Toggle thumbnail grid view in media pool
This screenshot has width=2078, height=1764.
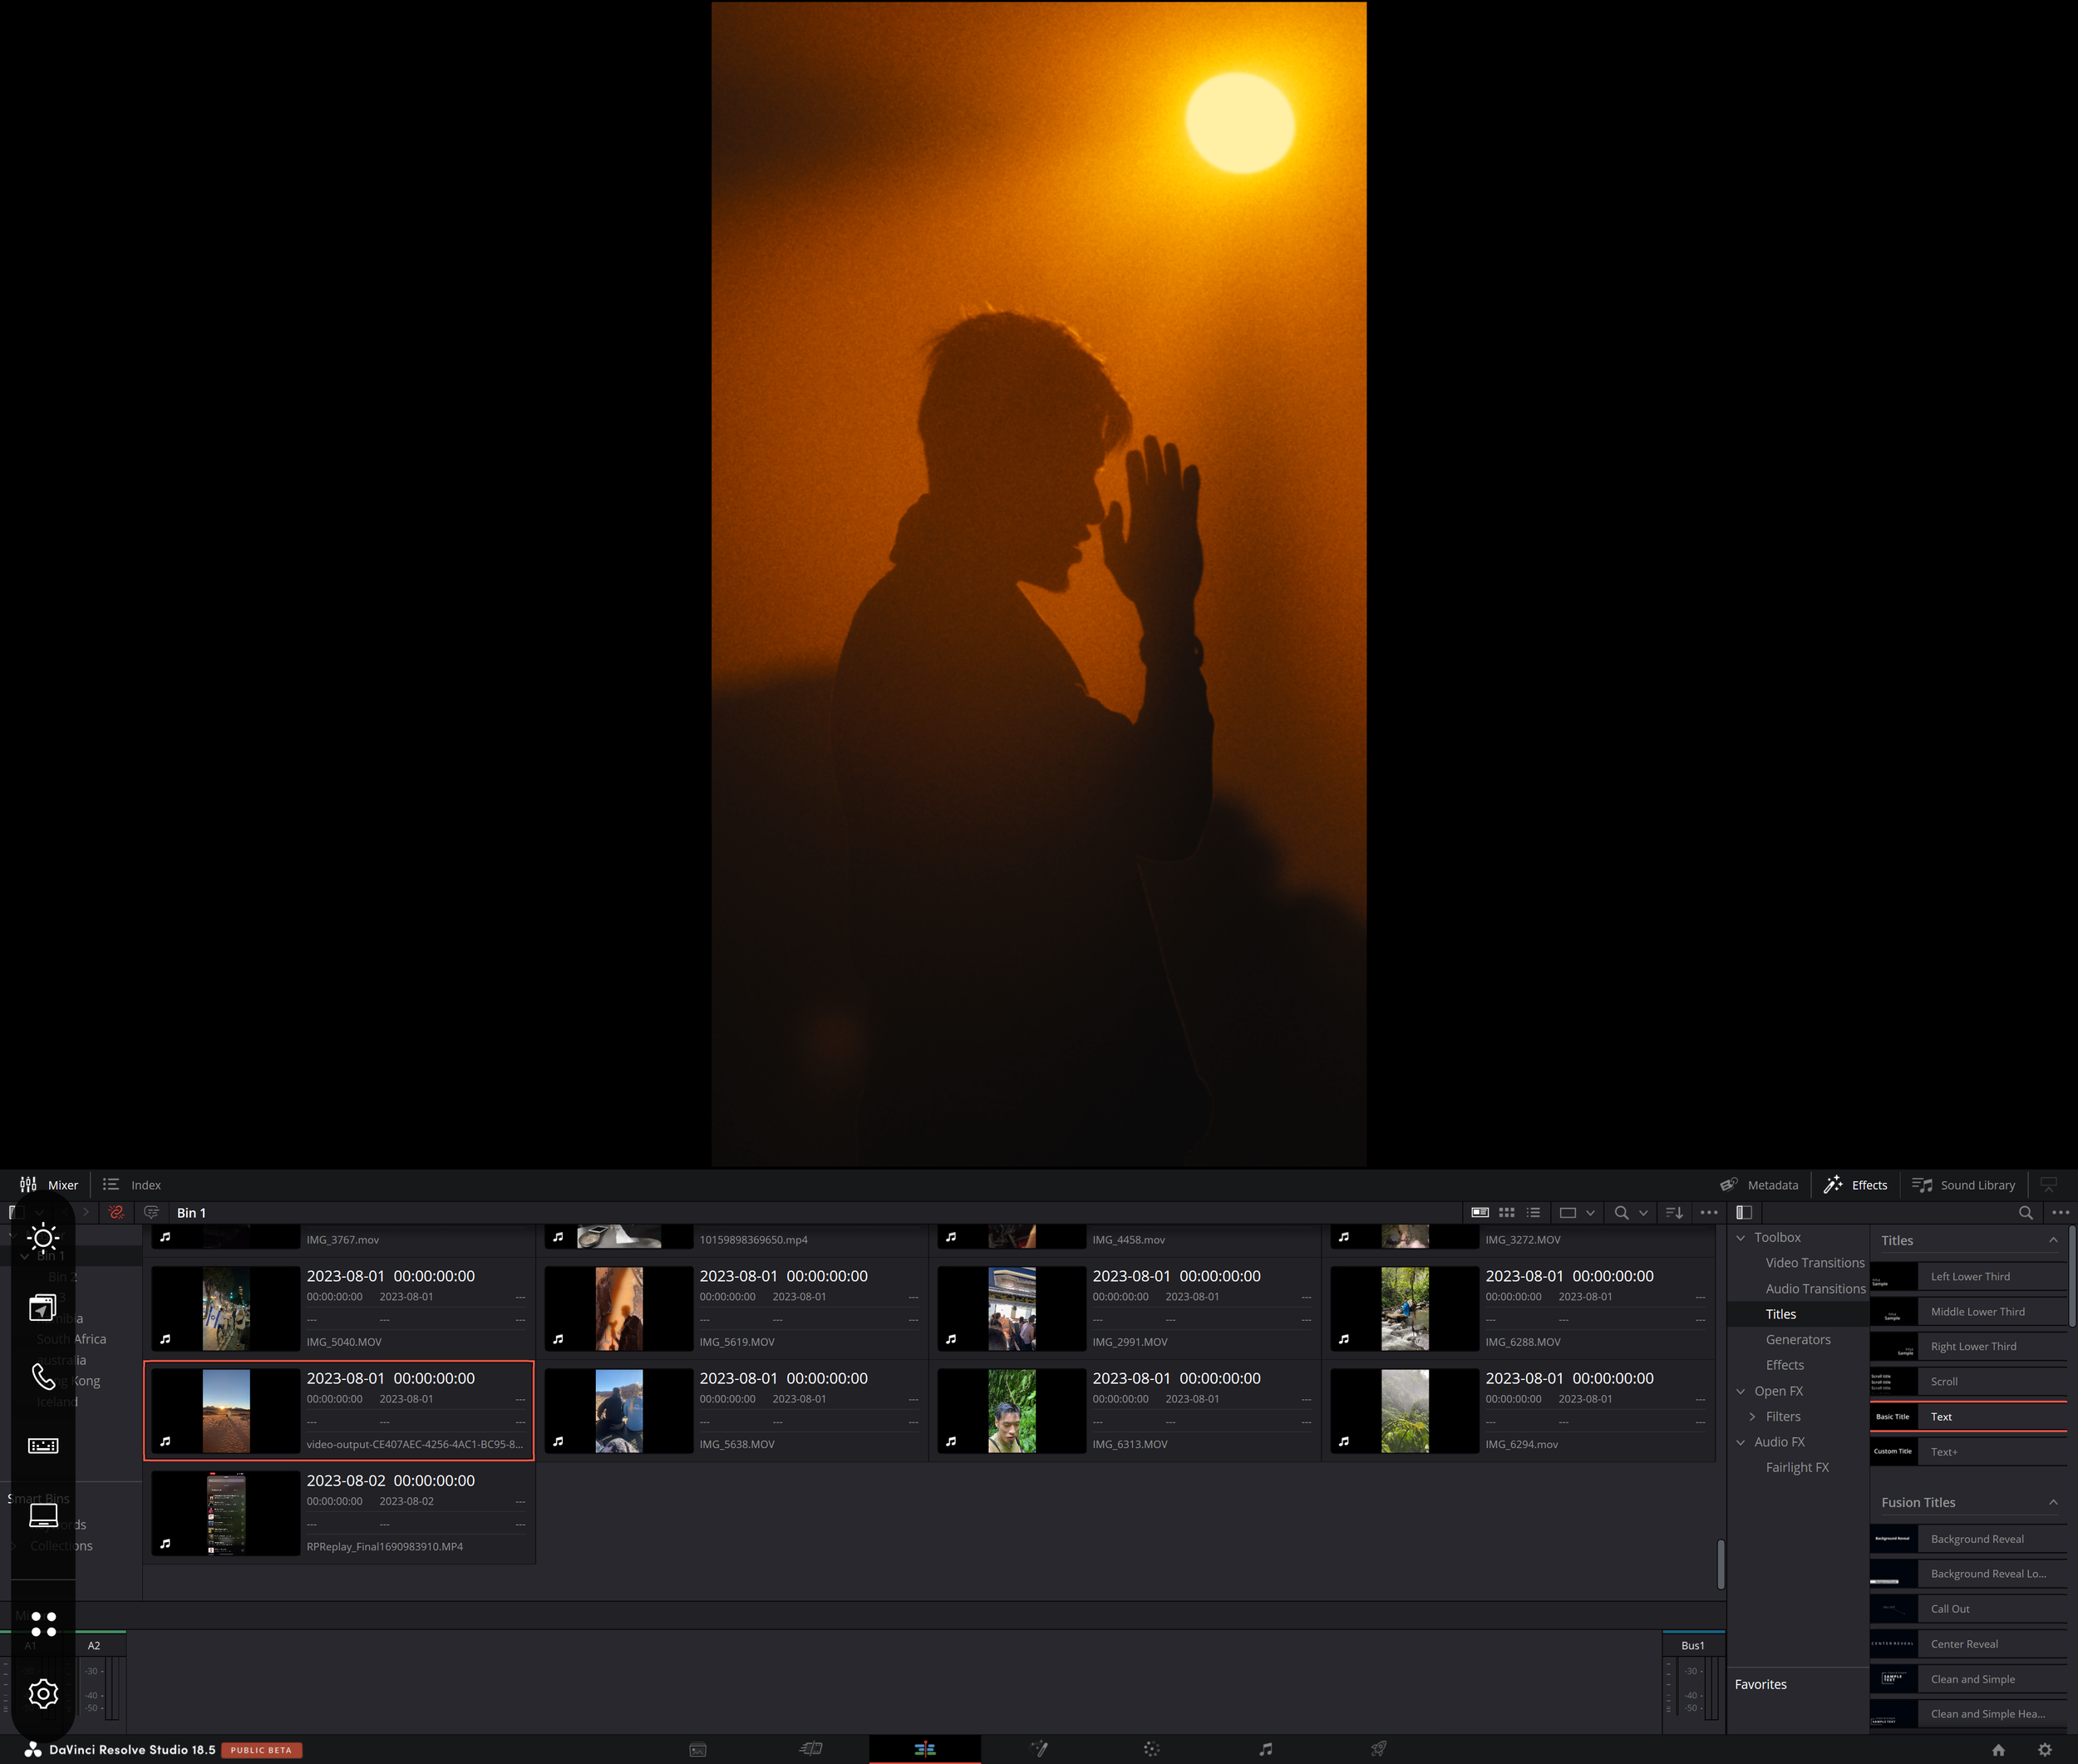(1507, 1212)
